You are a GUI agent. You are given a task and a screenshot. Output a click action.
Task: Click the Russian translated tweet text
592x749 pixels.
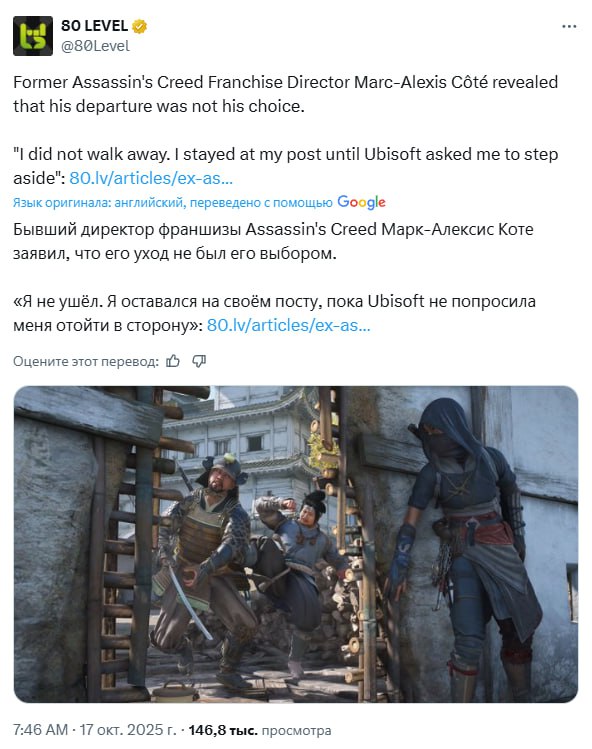pyautogui.click(x=274, y=277)
